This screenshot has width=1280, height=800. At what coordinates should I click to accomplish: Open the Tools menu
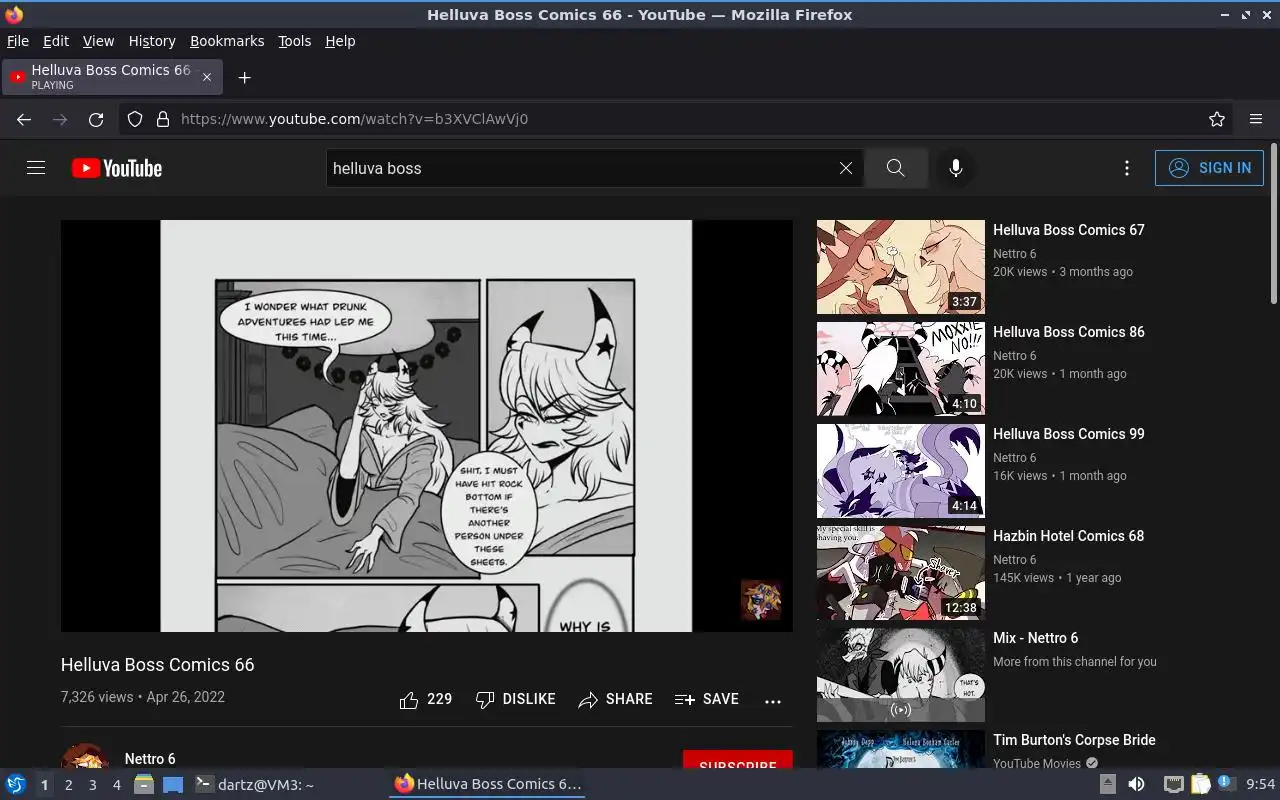(x=294, y=41)
